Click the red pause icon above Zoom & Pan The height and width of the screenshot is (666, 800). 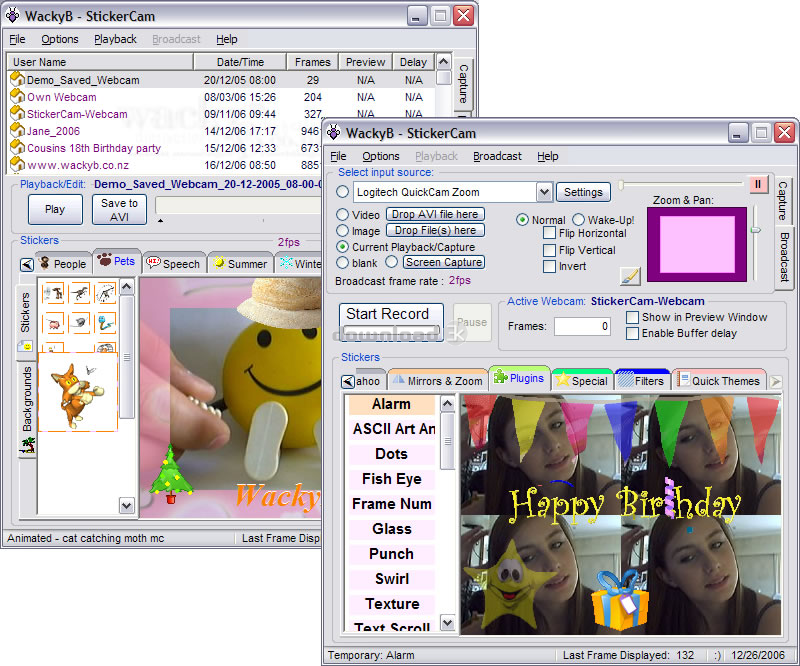click(758, 184)
